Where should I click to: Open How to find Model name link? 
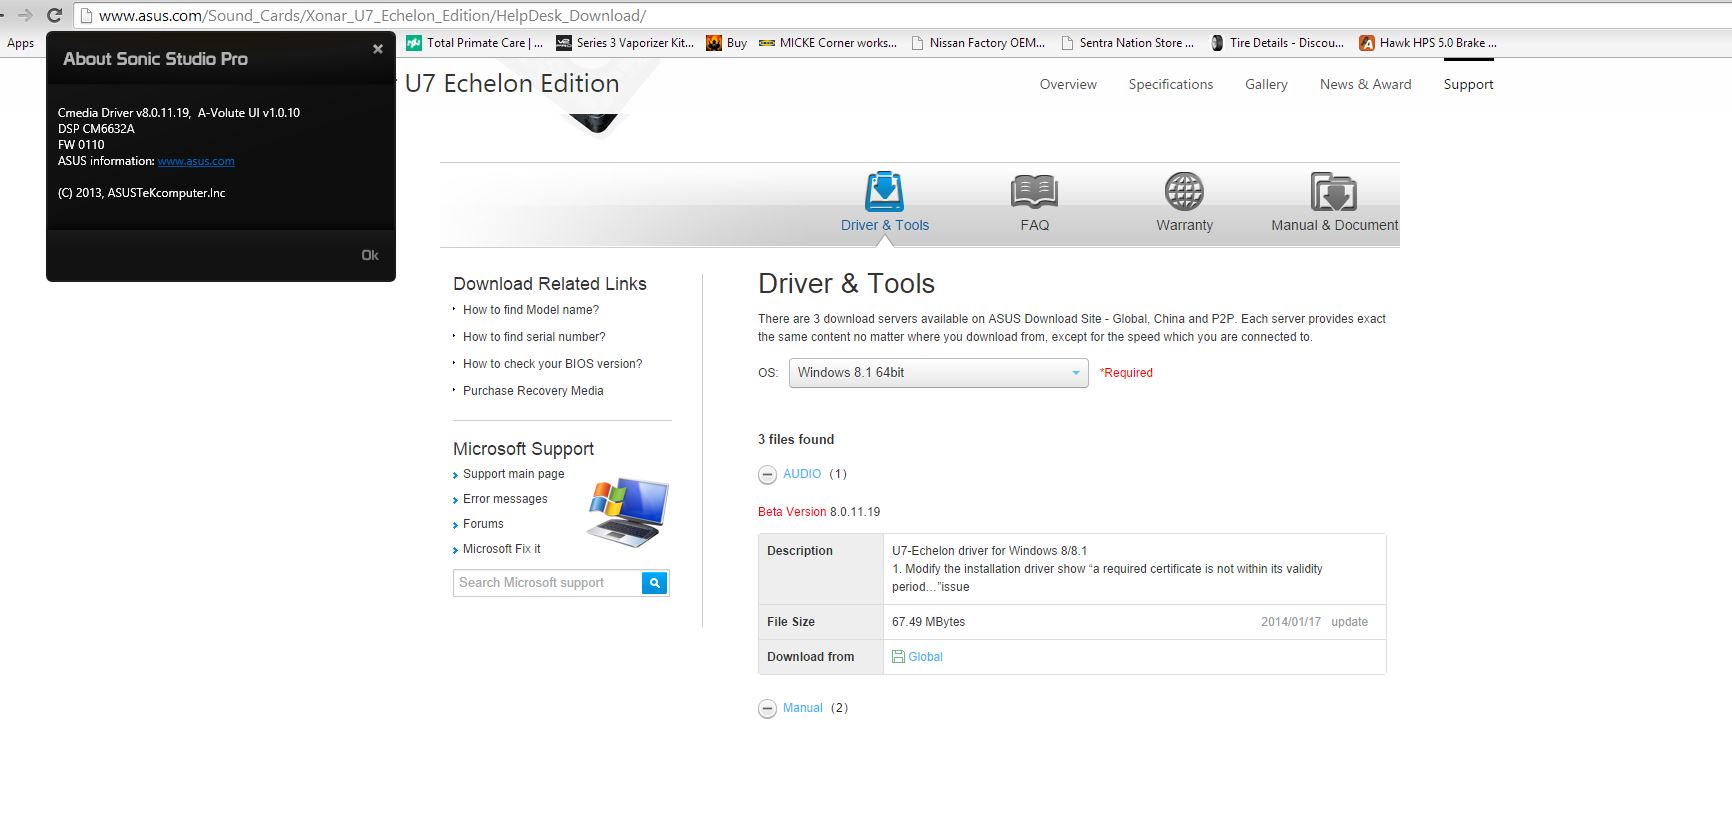click(x=531, y=310)
